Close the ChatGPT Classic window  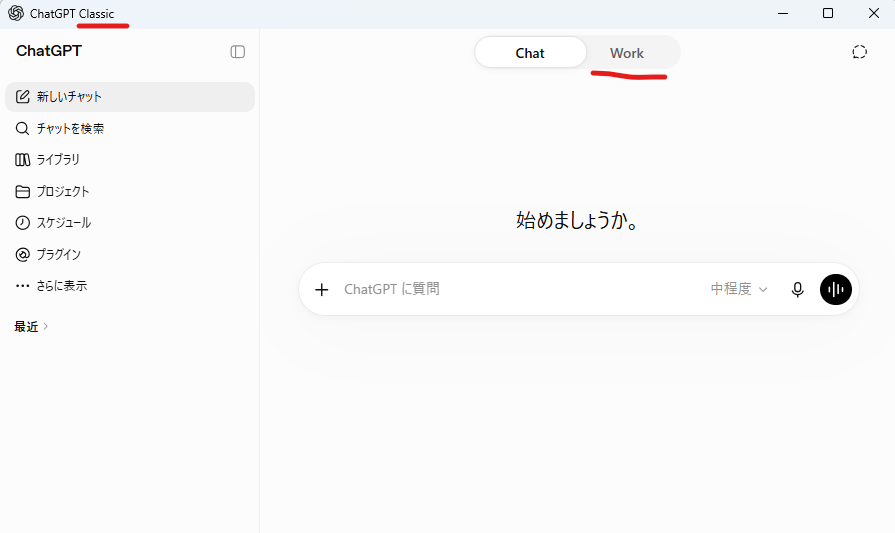pos(873,13)
